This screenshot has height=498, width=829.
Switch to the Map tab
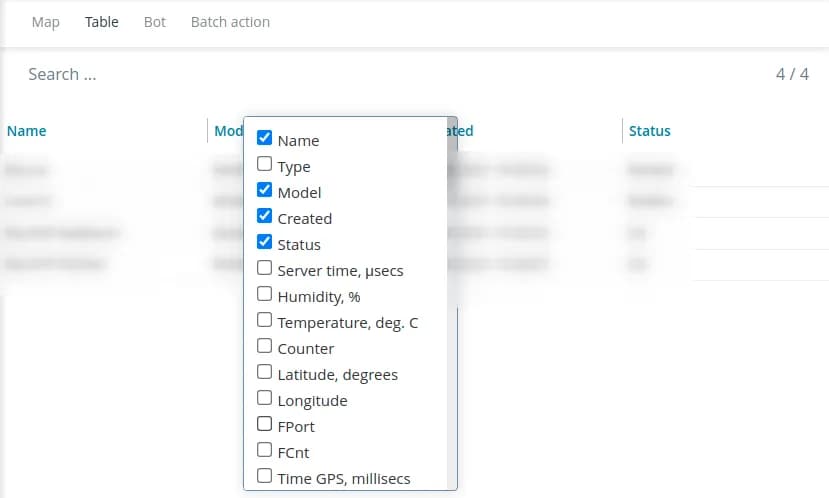[46, 22]
